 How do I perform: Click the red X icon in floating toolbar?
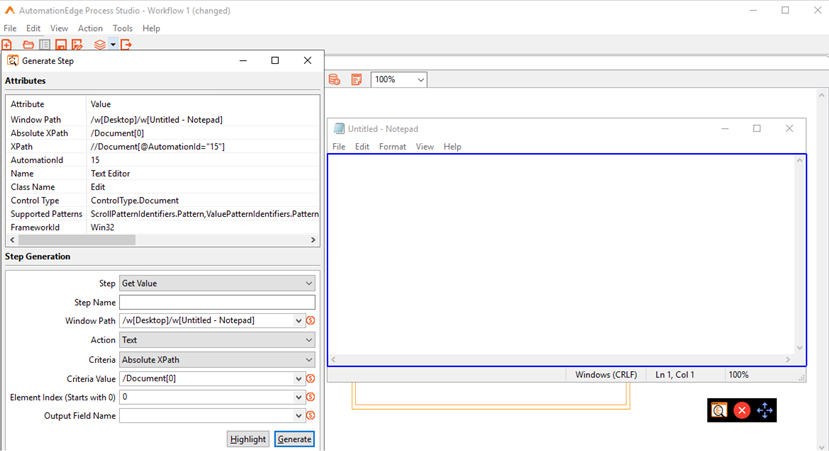click(742, 410)
